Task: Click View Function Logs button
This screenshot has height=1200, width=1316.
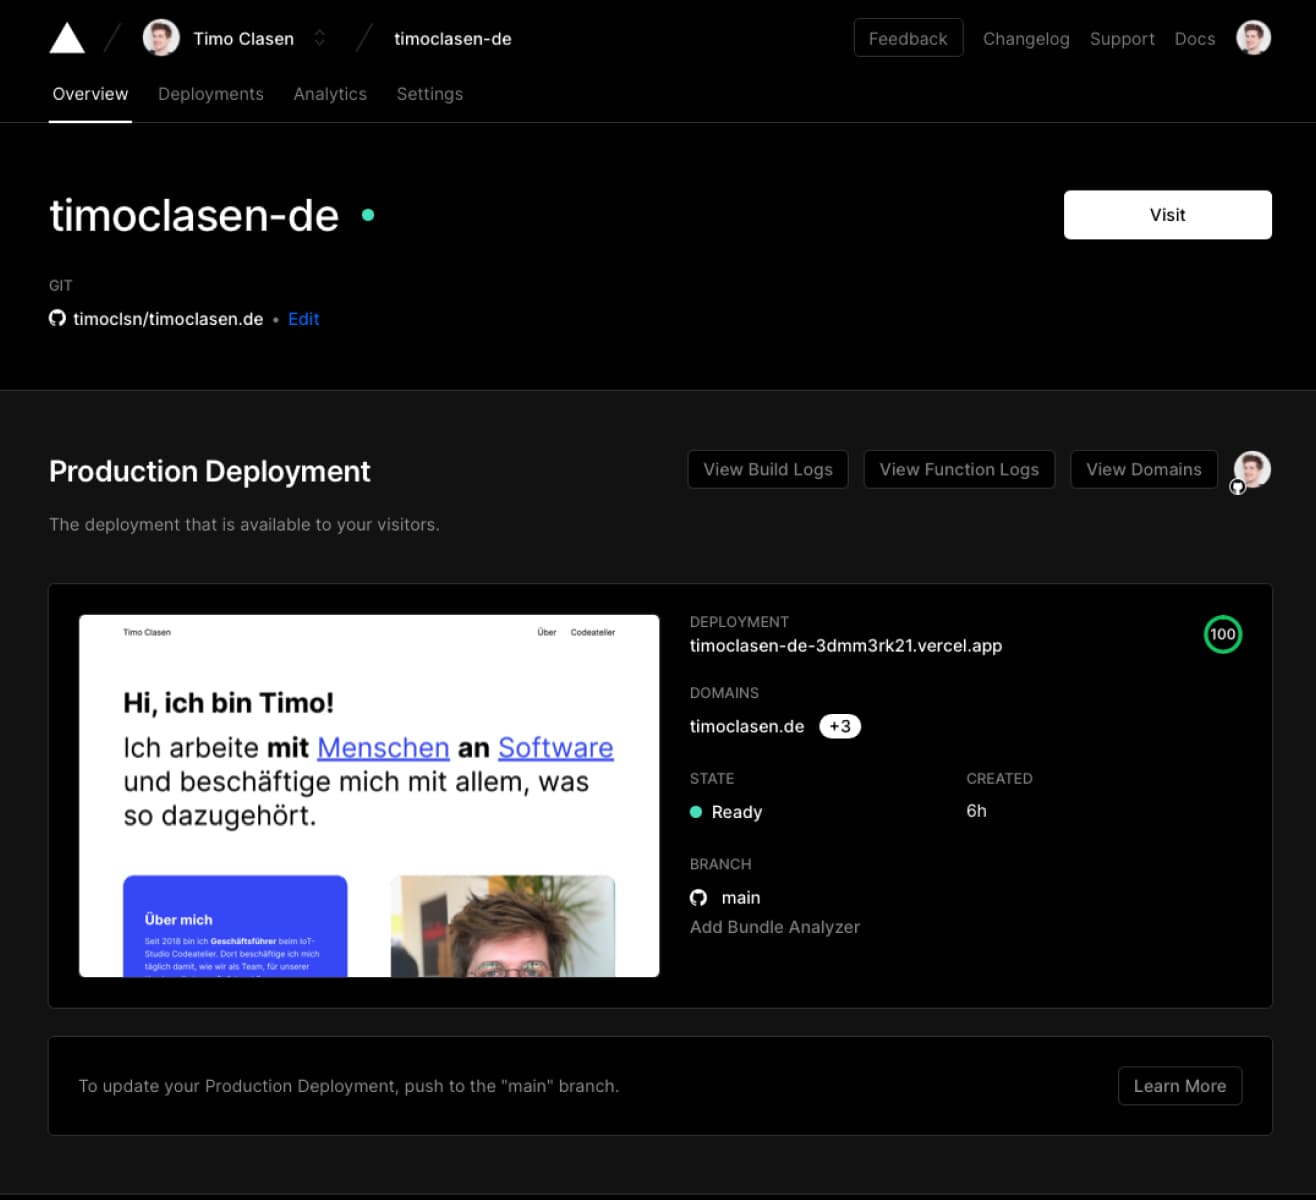Action: point(959,469)
